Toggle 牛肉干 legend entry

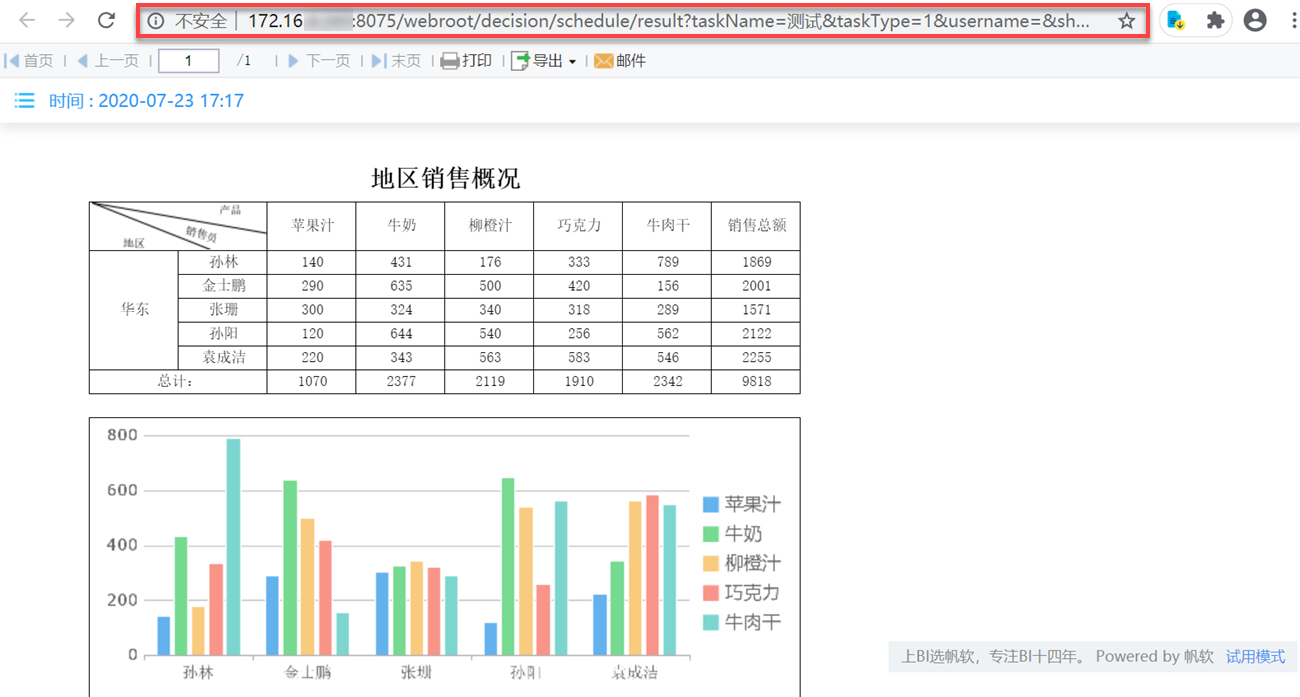tap(742, 621)
